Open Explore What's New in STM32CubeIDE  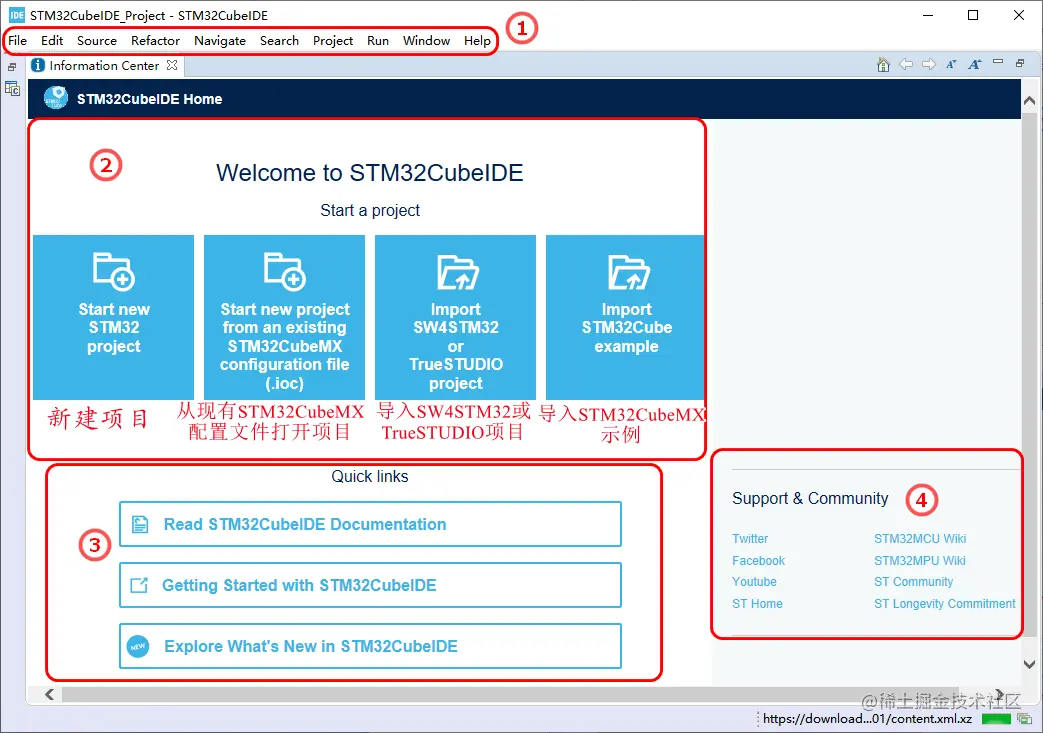pyautogui.click(x=370, y=646)
